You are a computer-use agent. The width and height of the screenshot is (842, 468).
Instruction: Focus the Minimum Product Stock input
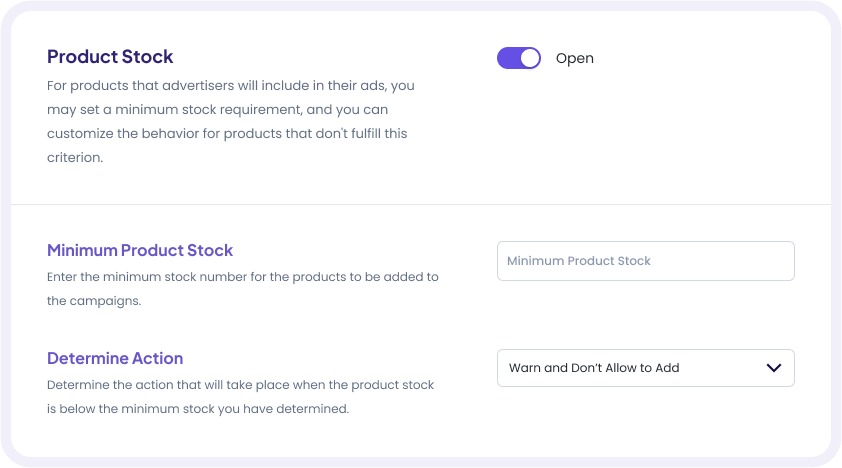pyautogui.click(x=645, y=261)
